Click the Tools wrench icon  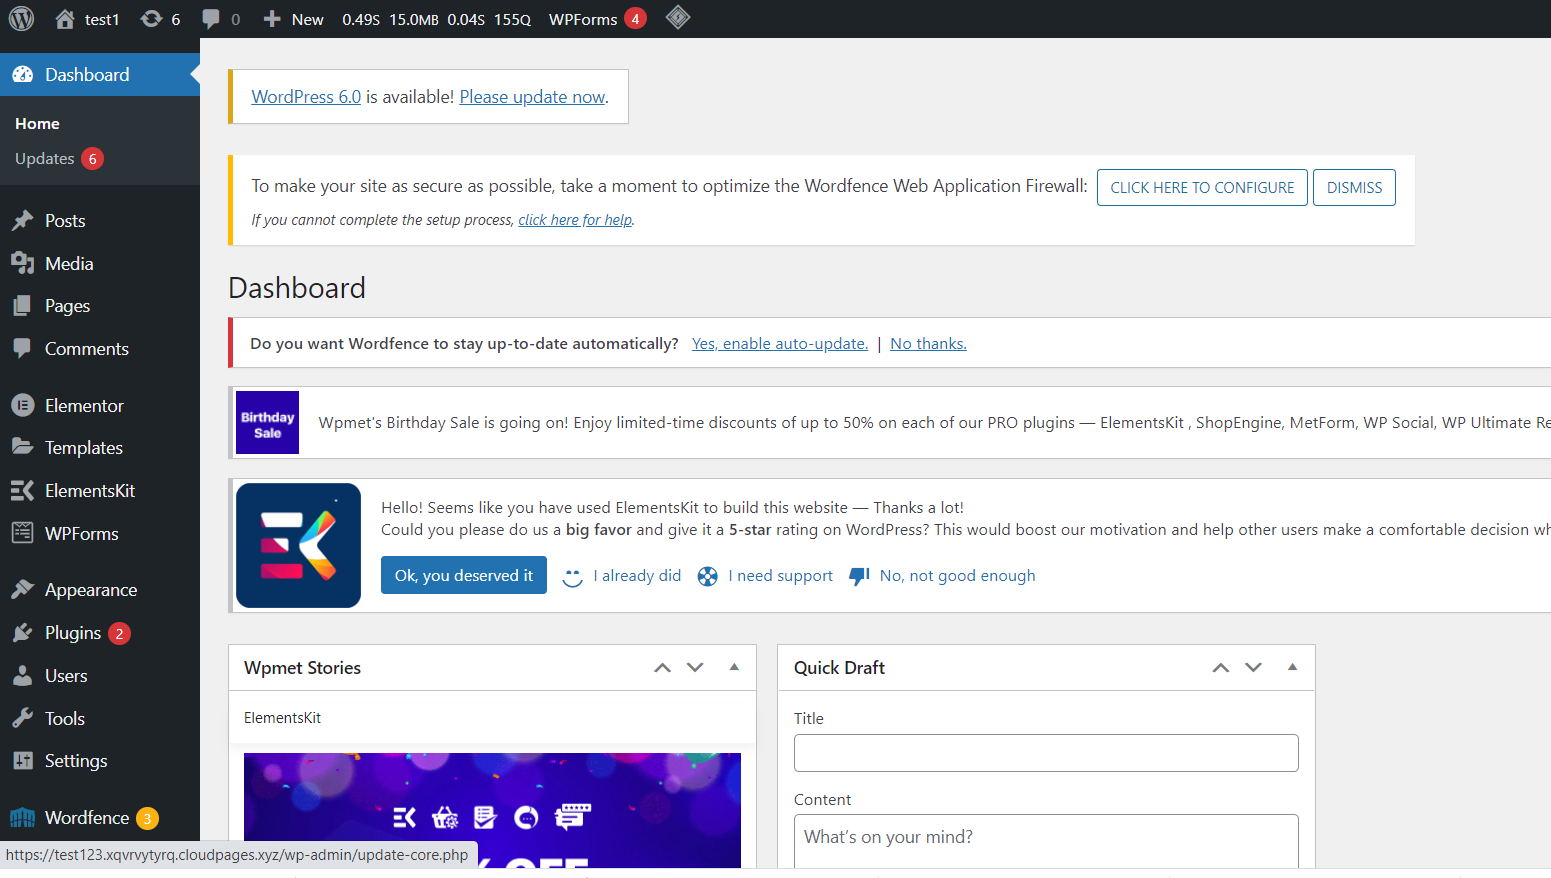[23, 719]
